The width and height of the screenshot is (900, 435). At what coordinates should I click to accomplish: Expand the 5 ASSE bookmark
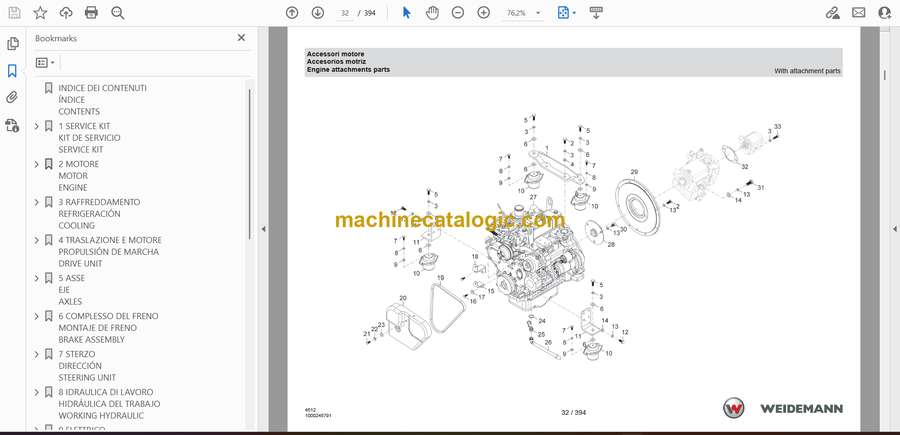coord(37,278)
